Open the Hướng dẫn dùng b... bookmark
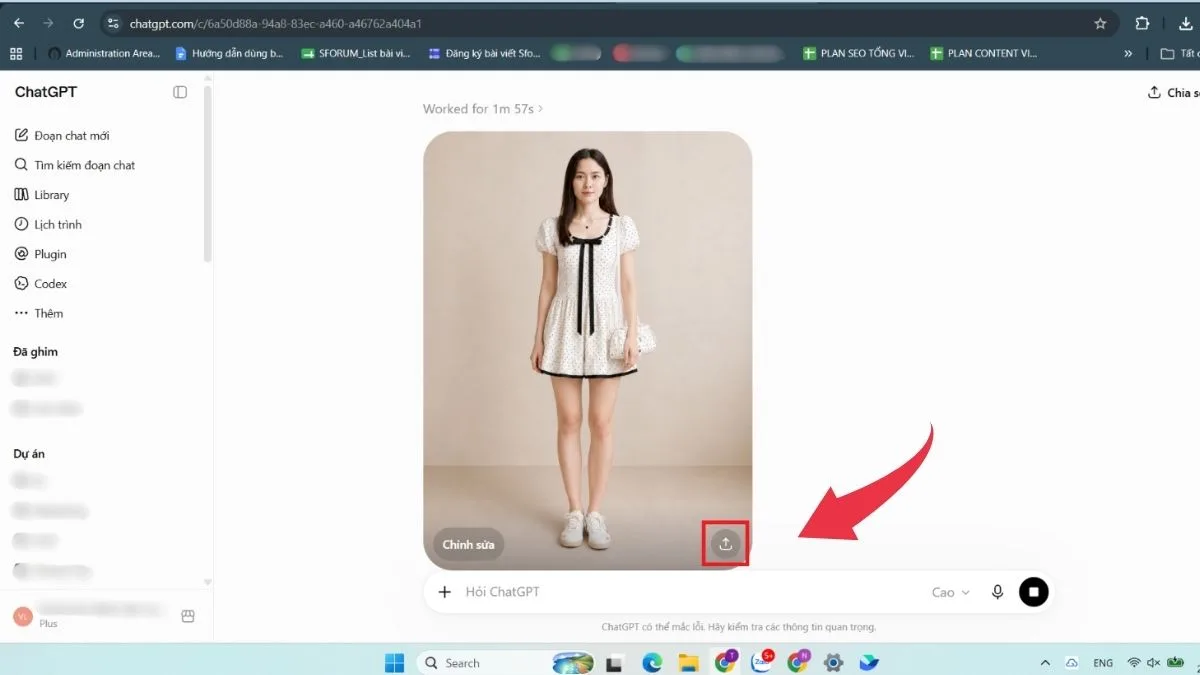The width and height of the screenshot is (1200, 675). (229, 54)
